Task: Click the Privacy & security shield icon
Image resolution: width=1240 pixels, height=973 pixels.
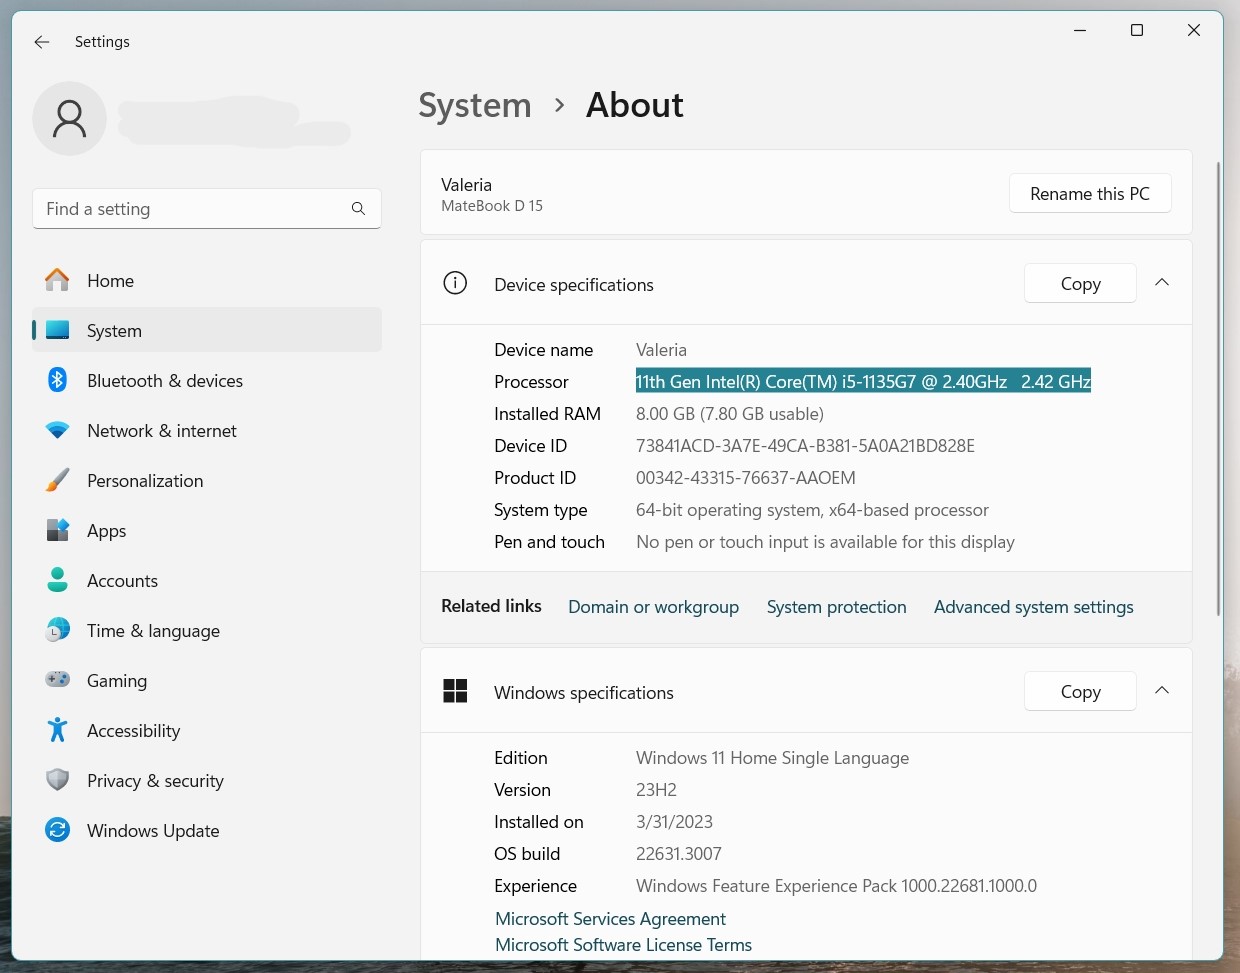Action: coord(58,780)
